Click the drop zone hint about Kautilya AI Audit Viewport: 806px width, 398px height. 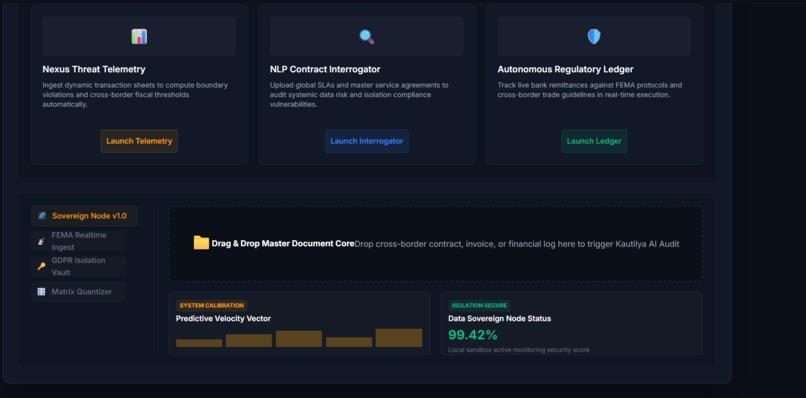tap(517, 244)
